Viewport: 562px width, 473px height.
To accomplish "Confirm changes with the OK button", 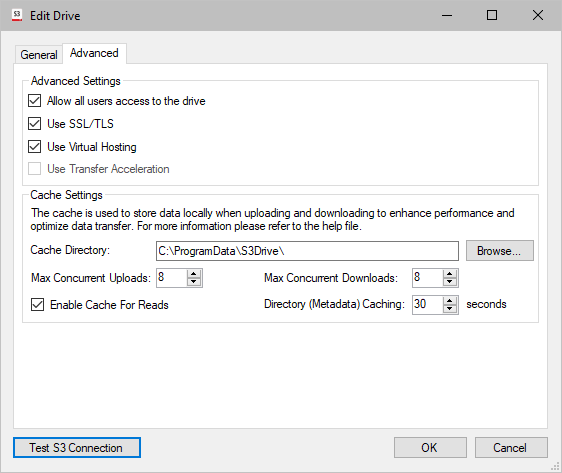I will [x=430, y=448].
